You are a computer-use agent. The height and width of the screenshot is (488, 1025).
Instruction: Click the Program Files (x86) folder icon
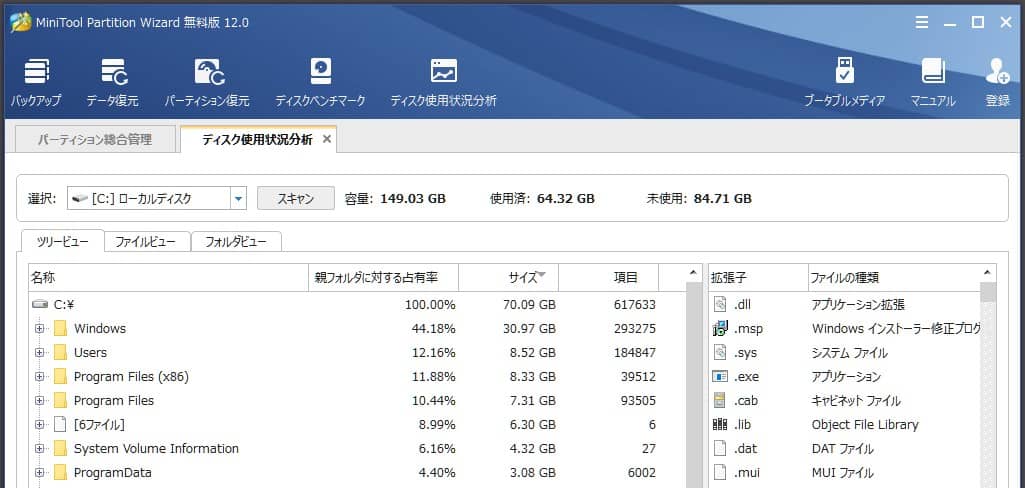tap(61, 376)
